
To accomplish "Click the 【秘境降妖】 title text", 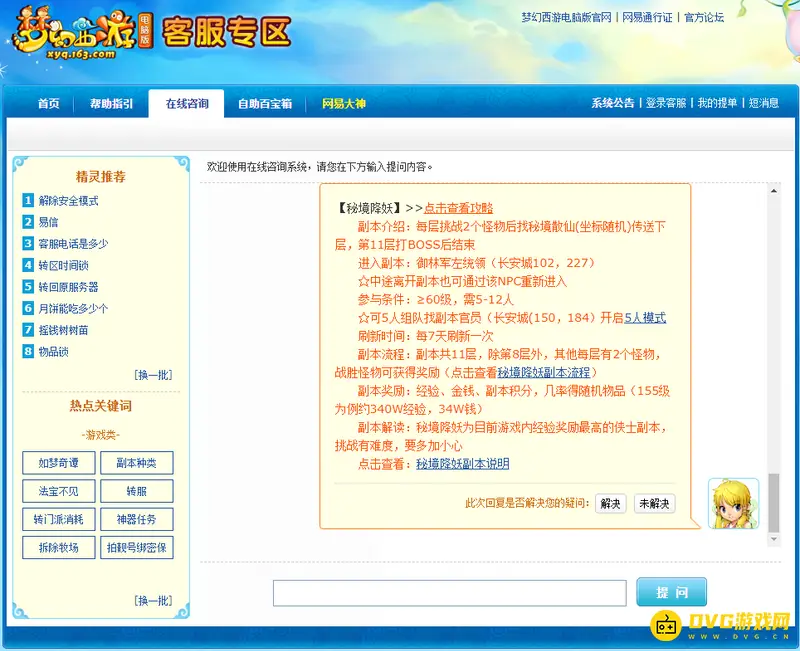I will point(369,208).
